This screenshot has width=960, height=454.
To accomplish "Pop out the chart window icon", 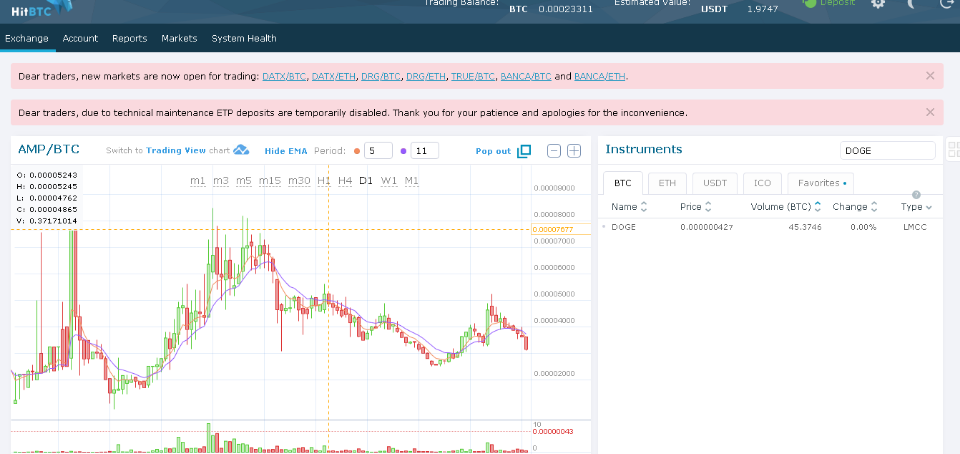I will tap(524, 151).
